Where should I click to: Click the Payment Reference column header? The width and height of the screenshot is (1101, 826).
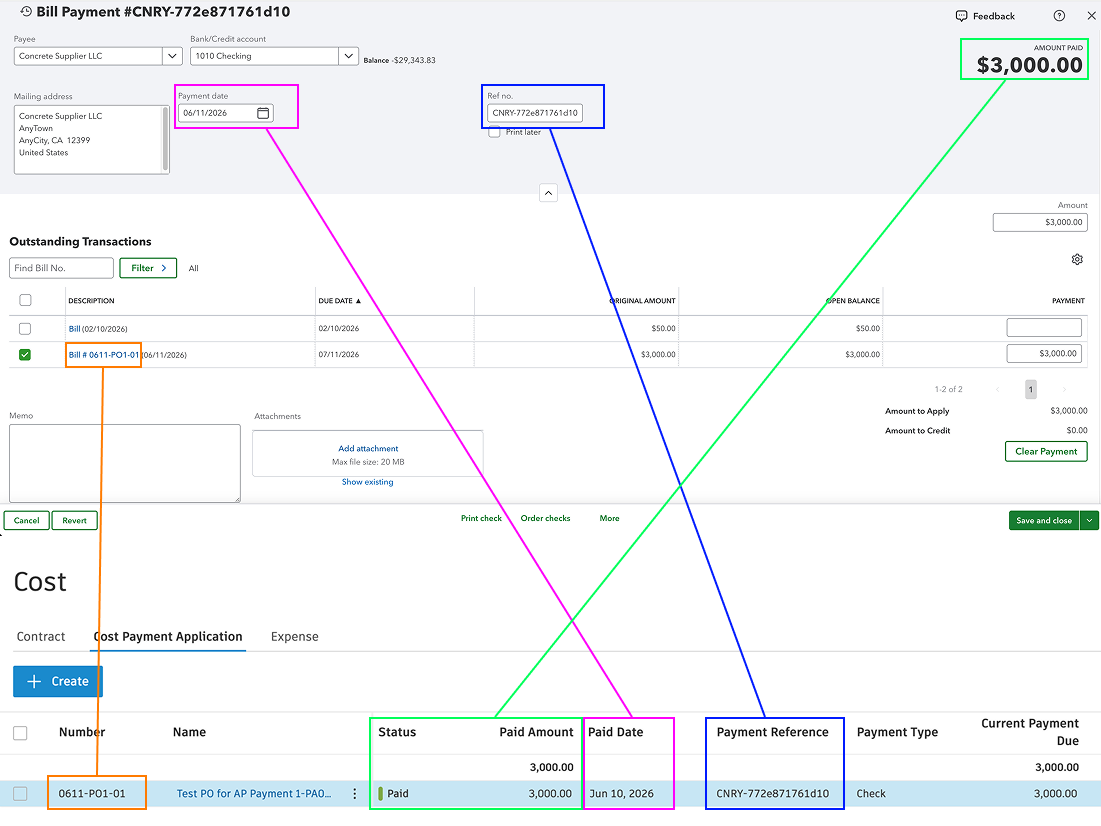pyautogui.click(x=772, y=733)
